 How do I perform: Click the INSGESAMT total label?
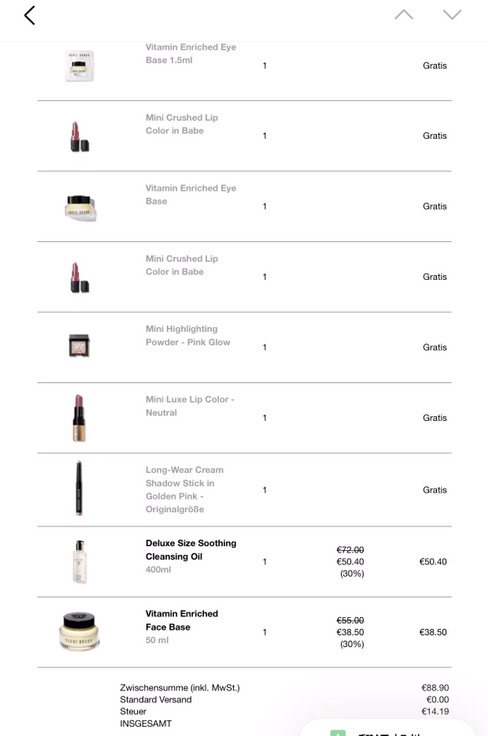tap(145, 723)
